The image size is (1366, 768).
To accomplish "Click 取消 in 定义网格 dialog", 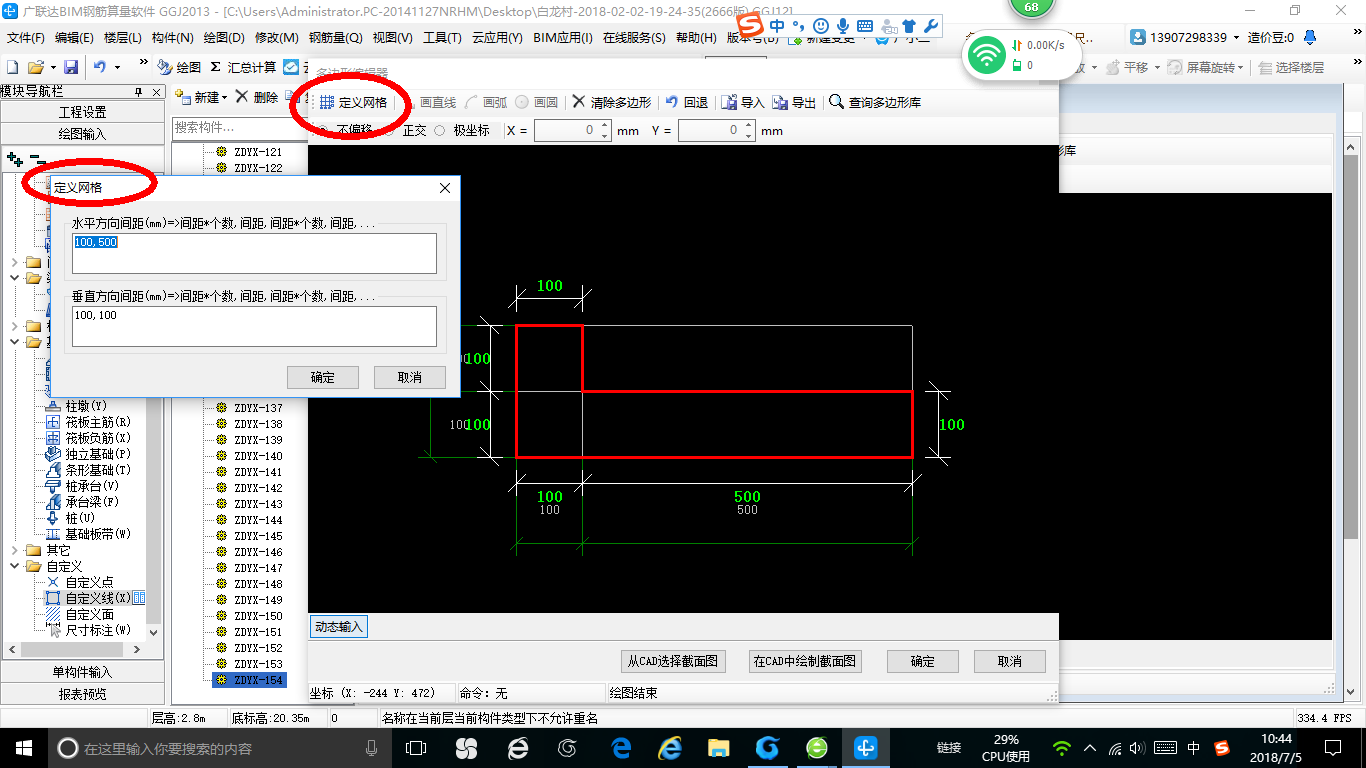I will [410, 377].
